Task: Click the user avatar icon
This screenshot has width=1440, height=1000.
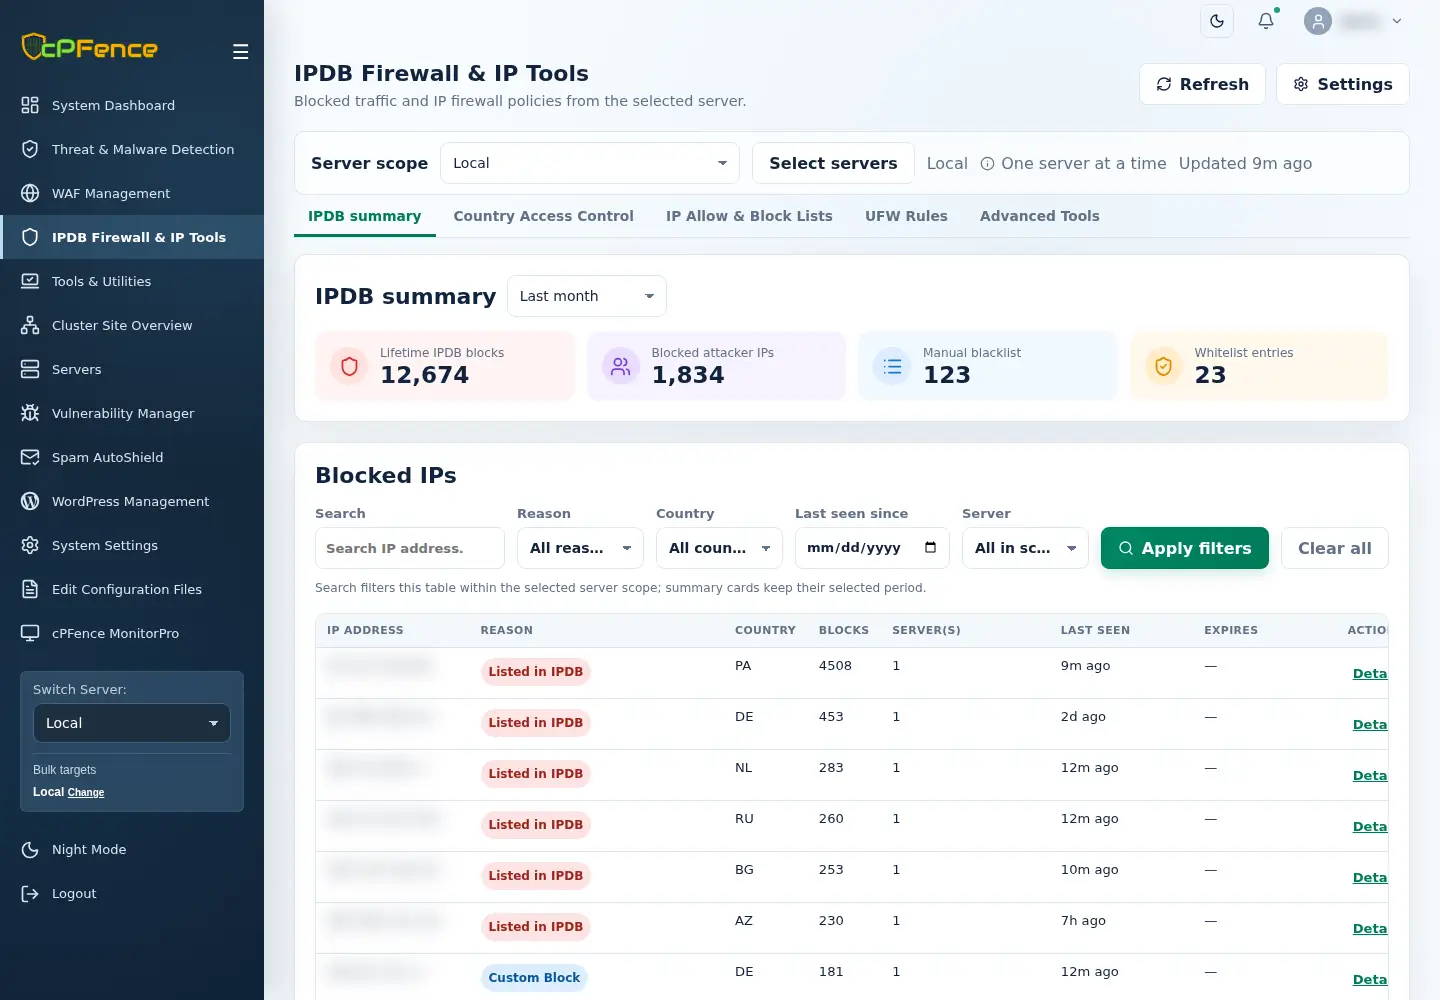Action: click(x=1318, y=21)
